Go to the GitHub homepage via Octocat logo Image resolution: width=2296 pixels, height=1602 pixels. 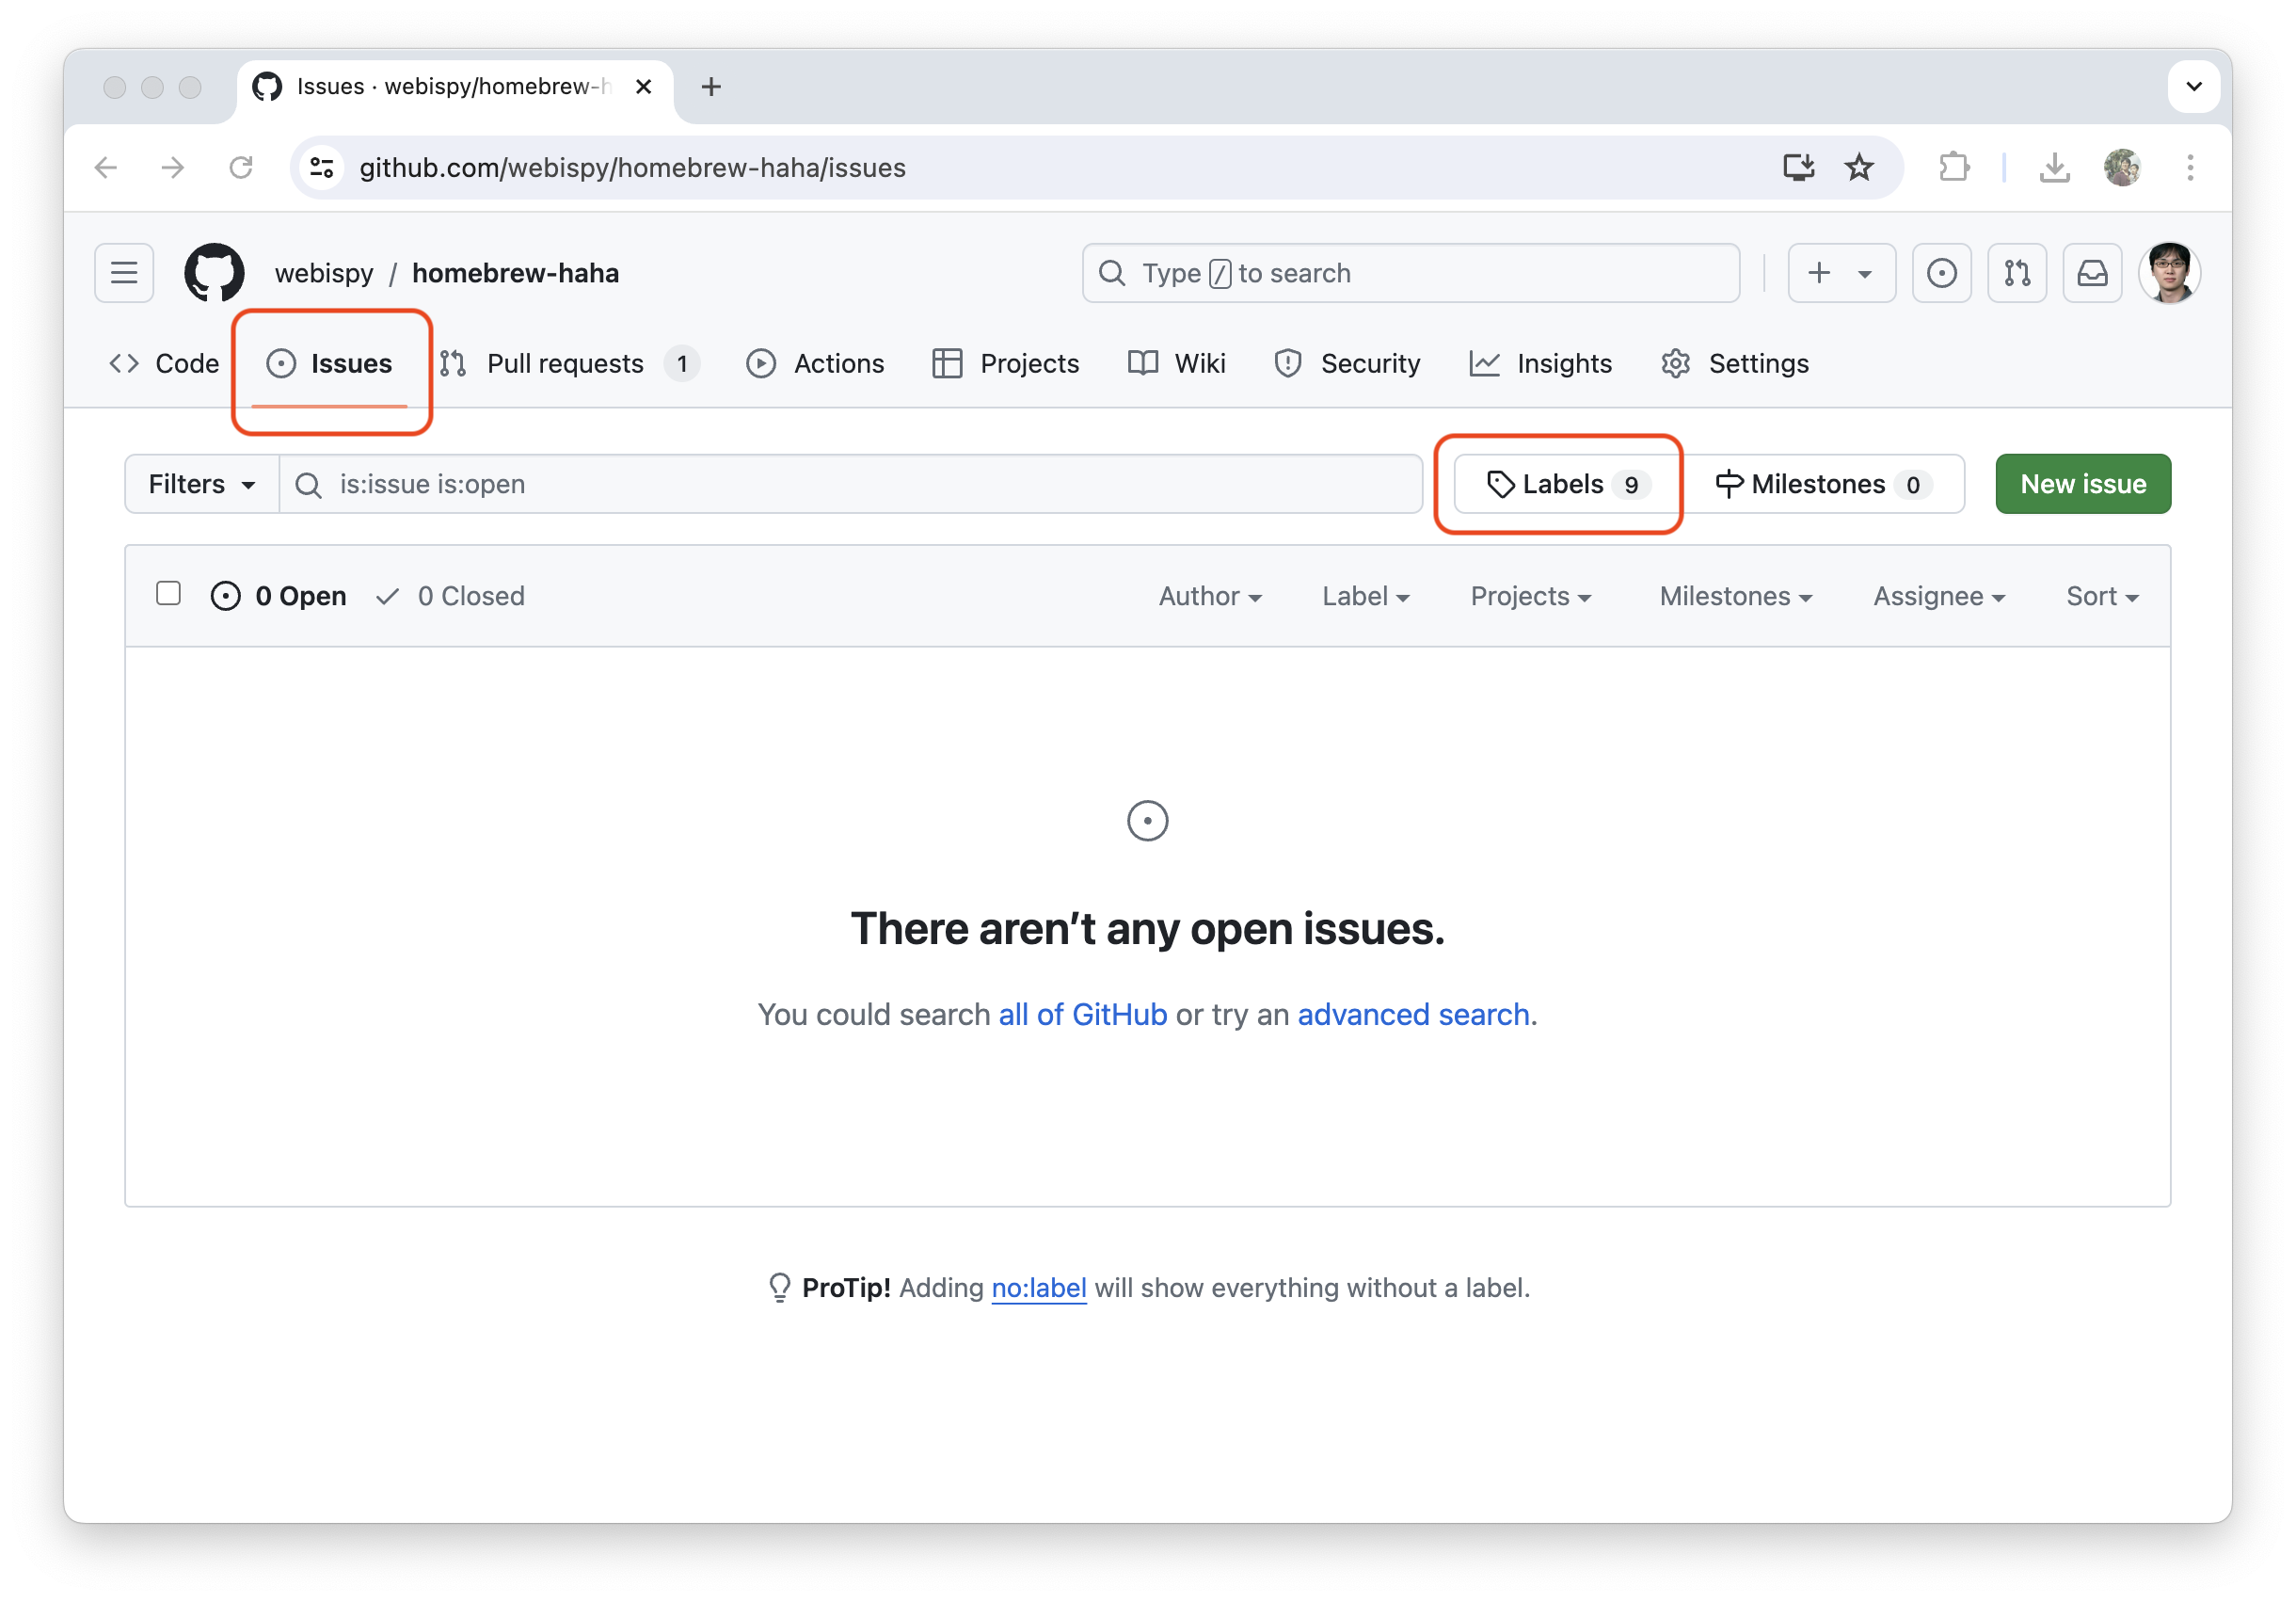coord(214,273)
